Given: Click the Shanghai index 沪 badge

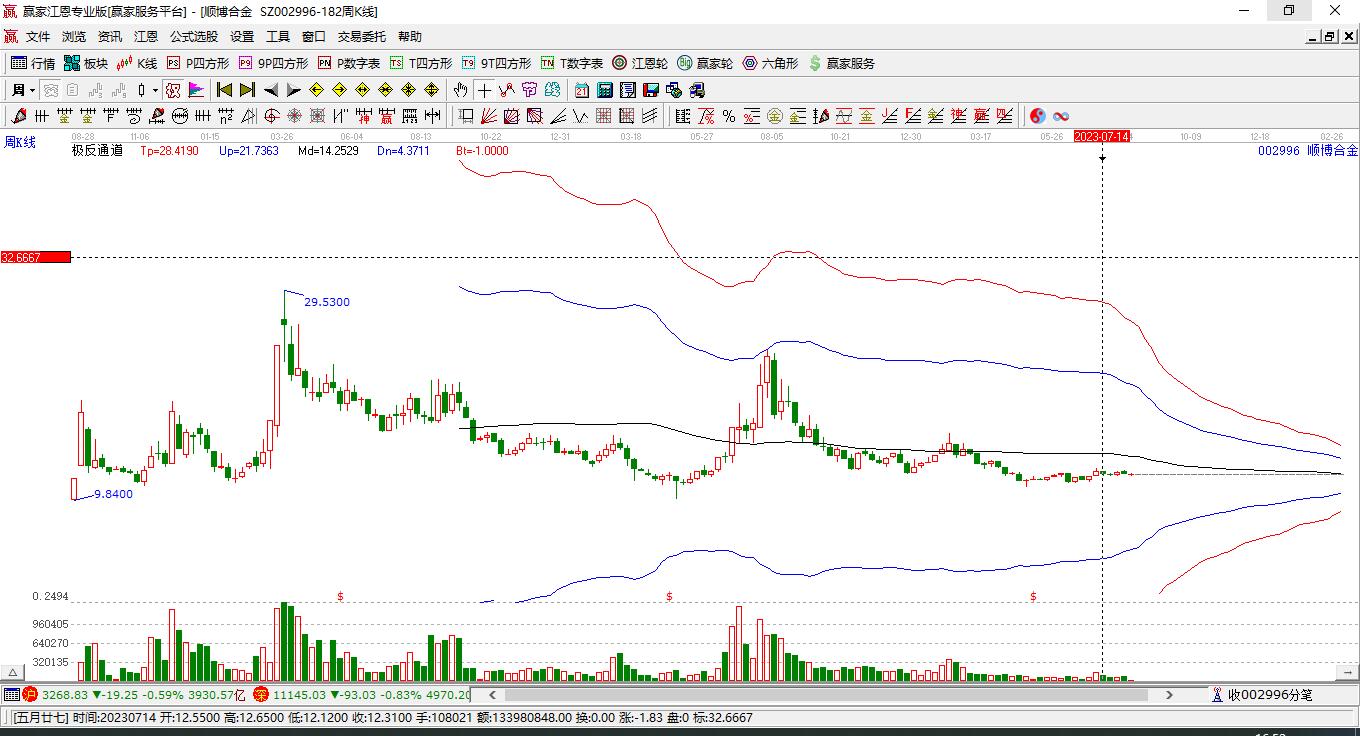Looking at the screenshot, I should (x=30, y=694).
